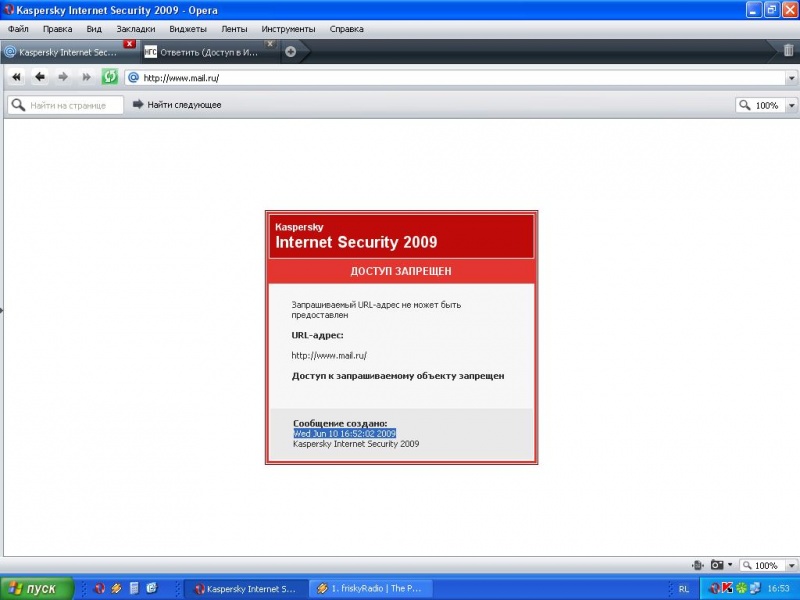Viewport: 800px width, 600px height.
Task: Click the Fast Forward navigation button
Action: (86, 77)
